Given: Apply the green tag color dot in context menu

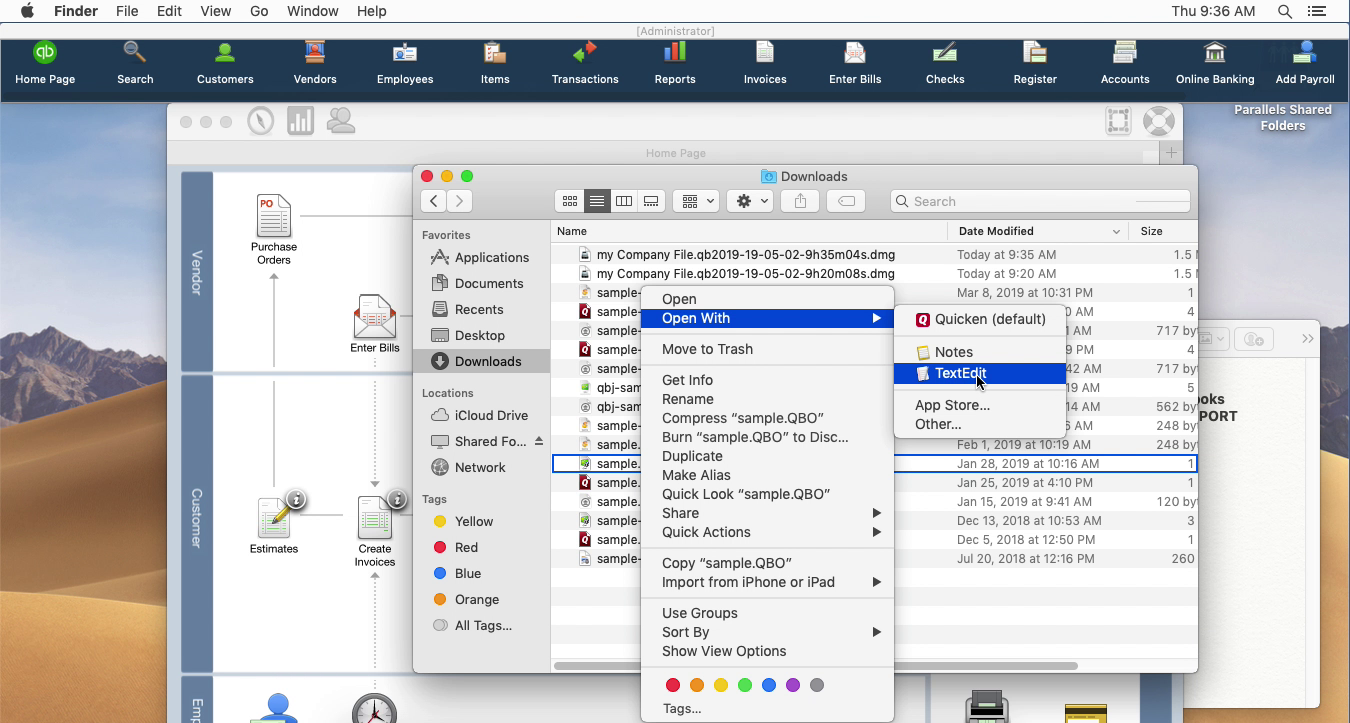Looking at the screenshot, I should [745, 685].
